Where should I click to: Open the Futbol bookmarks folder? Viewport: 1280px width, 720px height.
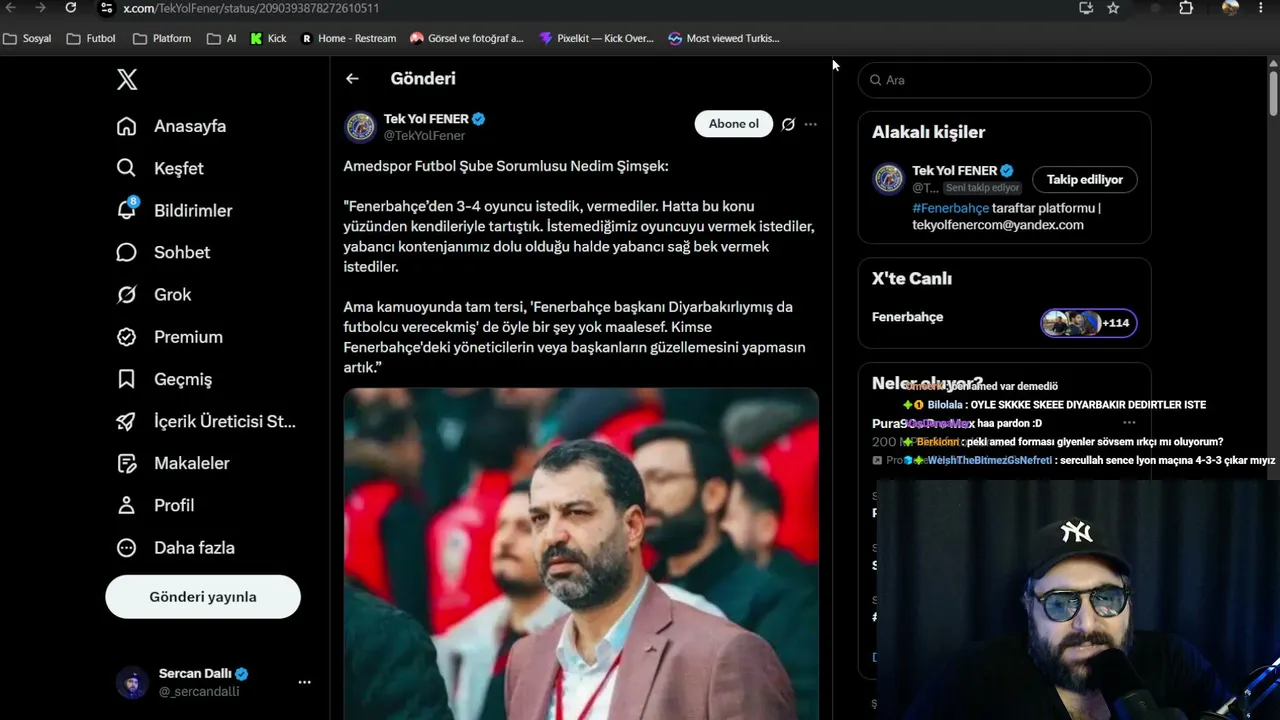coord(91,39)
